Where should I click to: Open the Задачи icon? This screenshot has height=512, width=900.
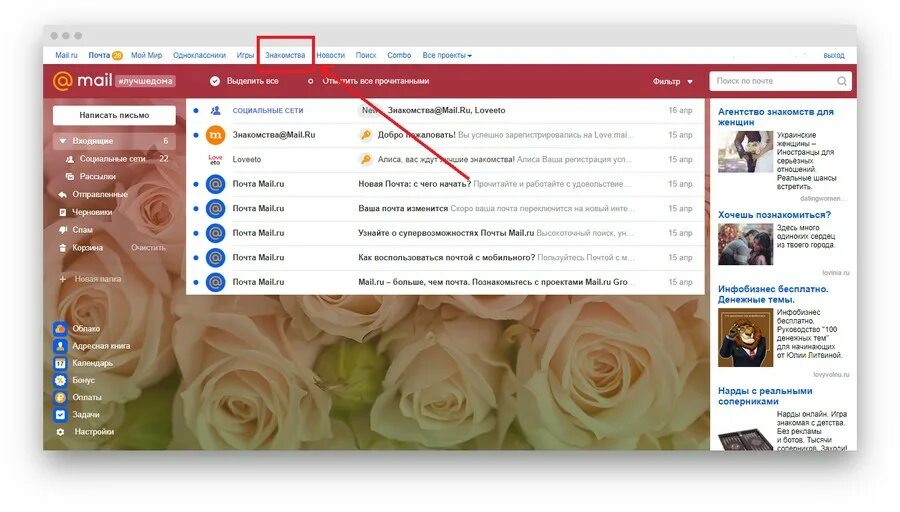(60, 414)
